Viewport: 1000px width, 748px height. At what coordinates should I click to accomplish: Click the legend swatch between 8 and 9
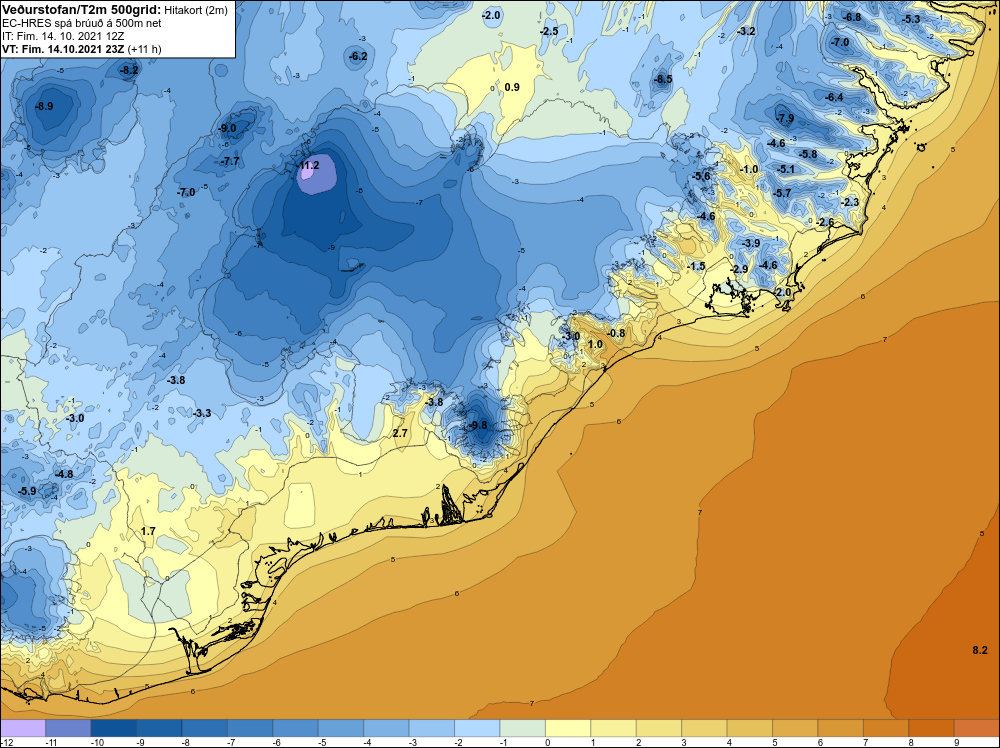[932, 728]
